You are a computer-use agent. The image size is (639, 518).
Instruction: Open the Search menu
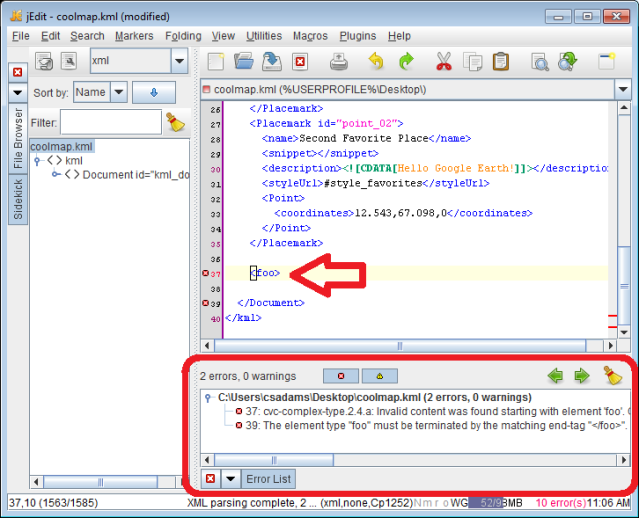click(87, 36)
